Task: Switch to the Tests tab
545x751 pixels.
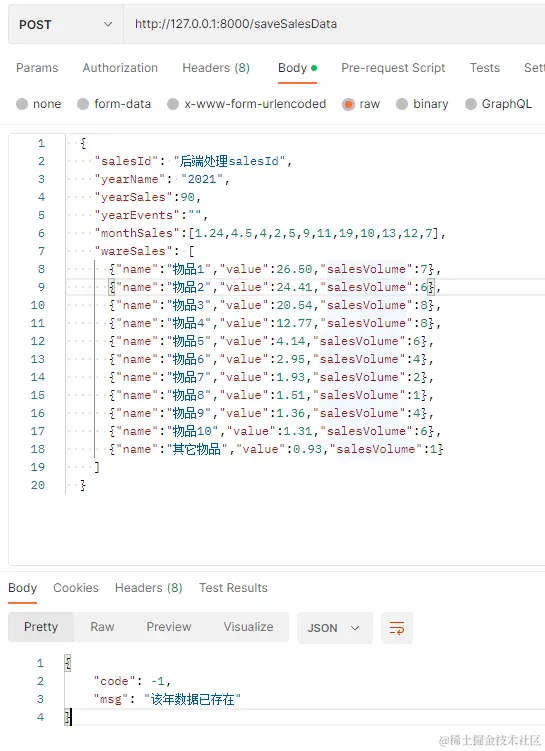Action: click(x=485, y=68)
